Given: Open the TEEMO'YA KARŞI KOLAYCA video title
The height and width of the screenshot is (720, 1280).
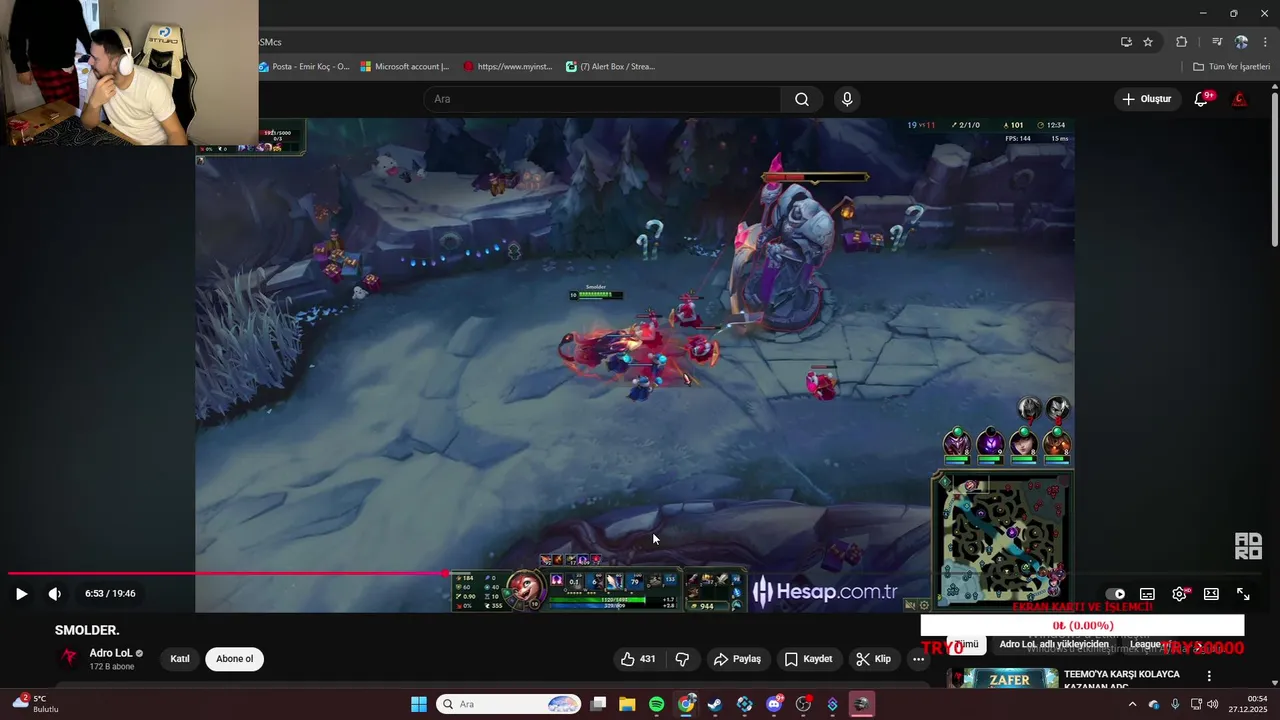Looking at the screenshot, I should pos(1122,680).
